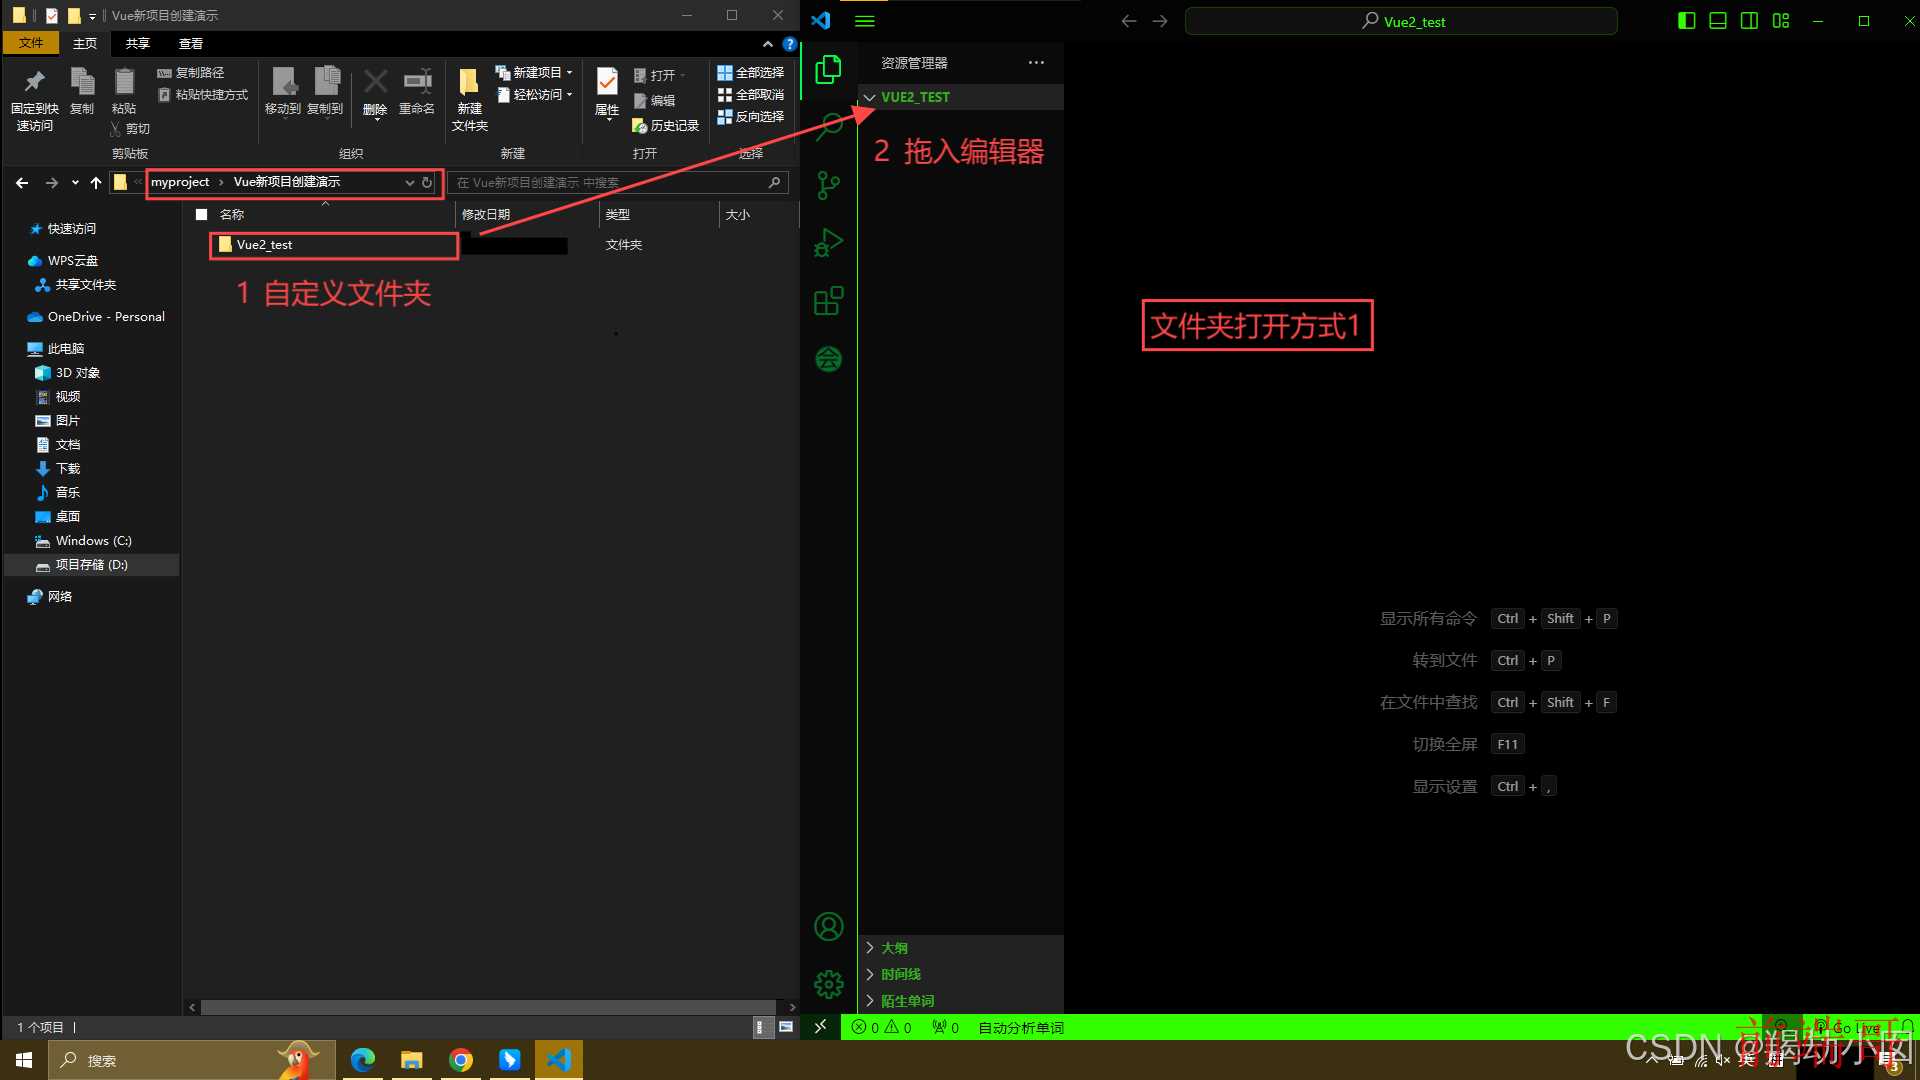
Task: Click the Explorer help question mark icon
Action: (x=790, y=44)
